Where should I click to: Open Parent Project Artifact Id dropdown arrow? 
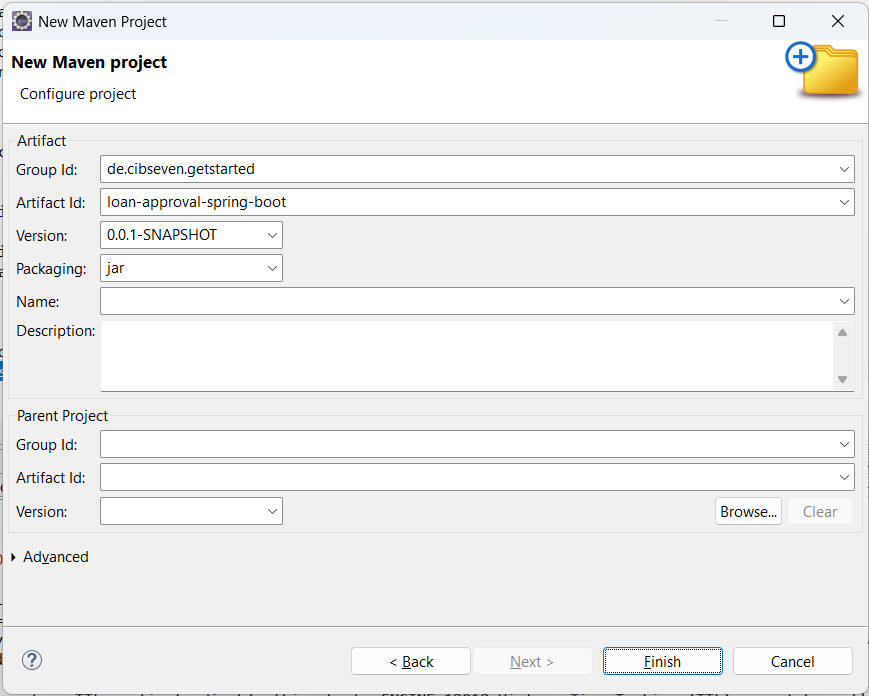[x=844, y=477]
